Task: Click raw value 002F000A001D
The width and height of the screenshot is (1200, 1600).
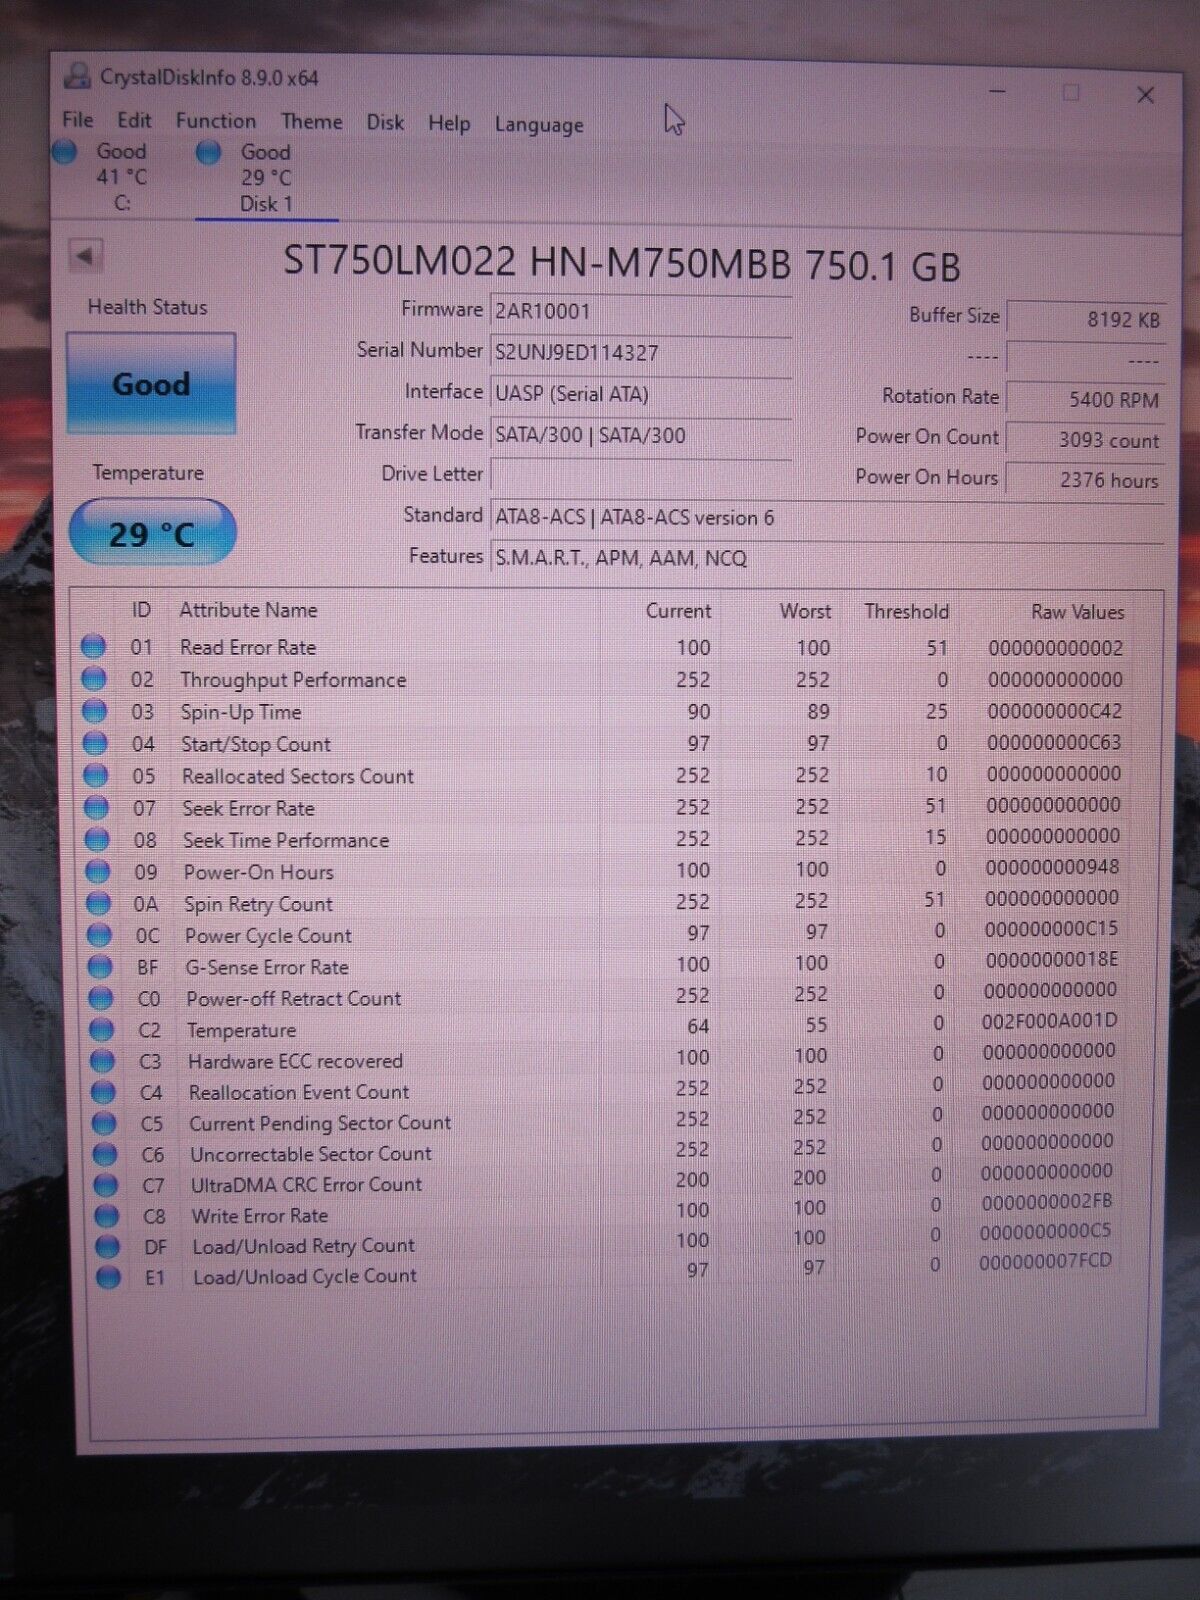Action: [x=1050, y=1021]
